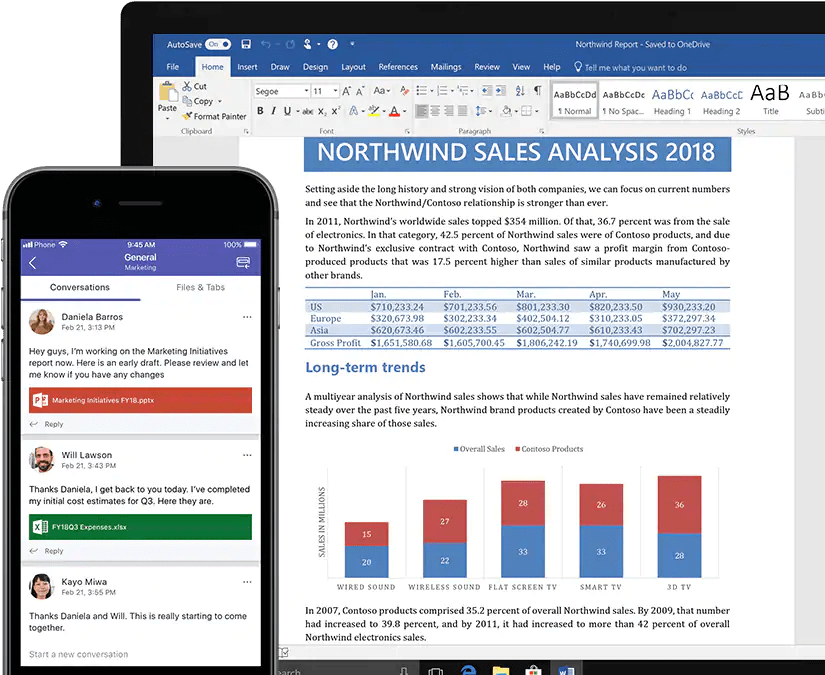Decrease font size with the shrink icon
The width and height of the screenshot is (825, 675).
pyautogui.click(x=360, y=91)
